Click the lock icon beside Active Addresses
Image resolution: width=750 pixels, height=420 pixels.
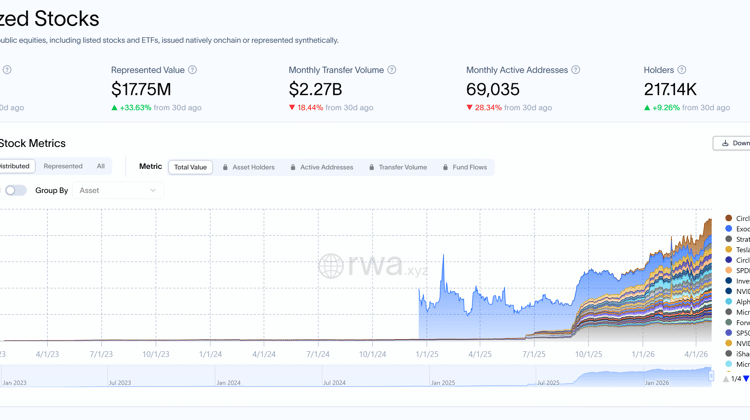pos(293,168)
